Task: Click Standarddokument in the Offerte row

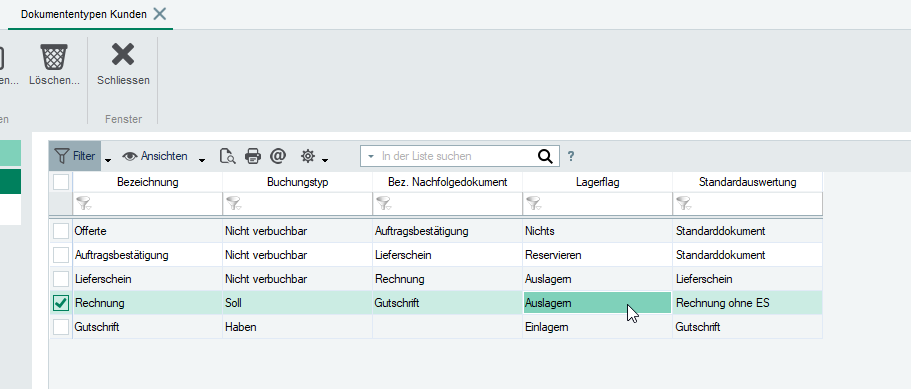Action: (x=748, y=231)
